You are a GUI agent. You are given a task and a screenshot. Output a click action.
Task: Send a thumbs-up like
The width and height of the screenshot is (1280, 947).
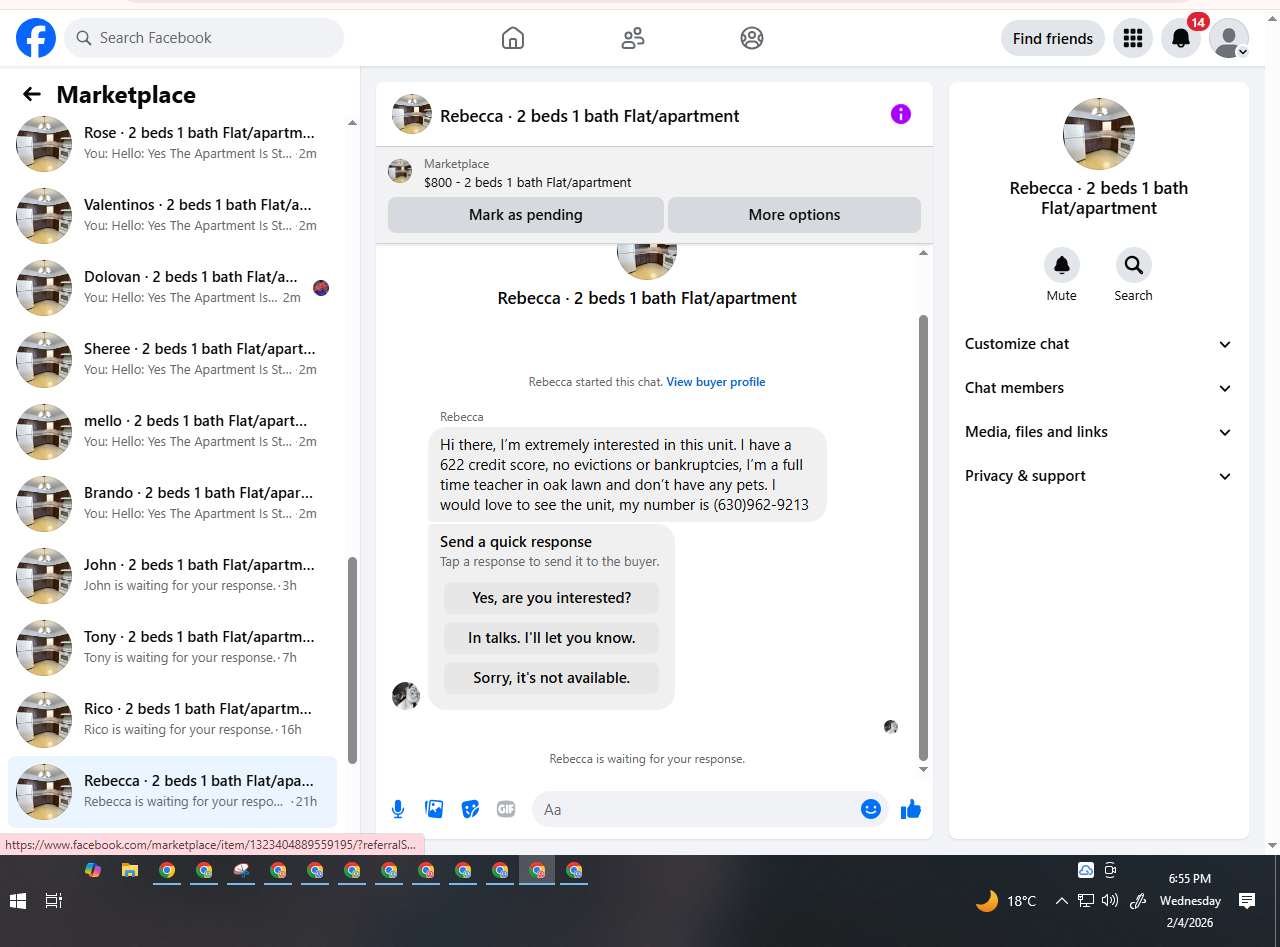pyautogui.click(x=910, y=809)
